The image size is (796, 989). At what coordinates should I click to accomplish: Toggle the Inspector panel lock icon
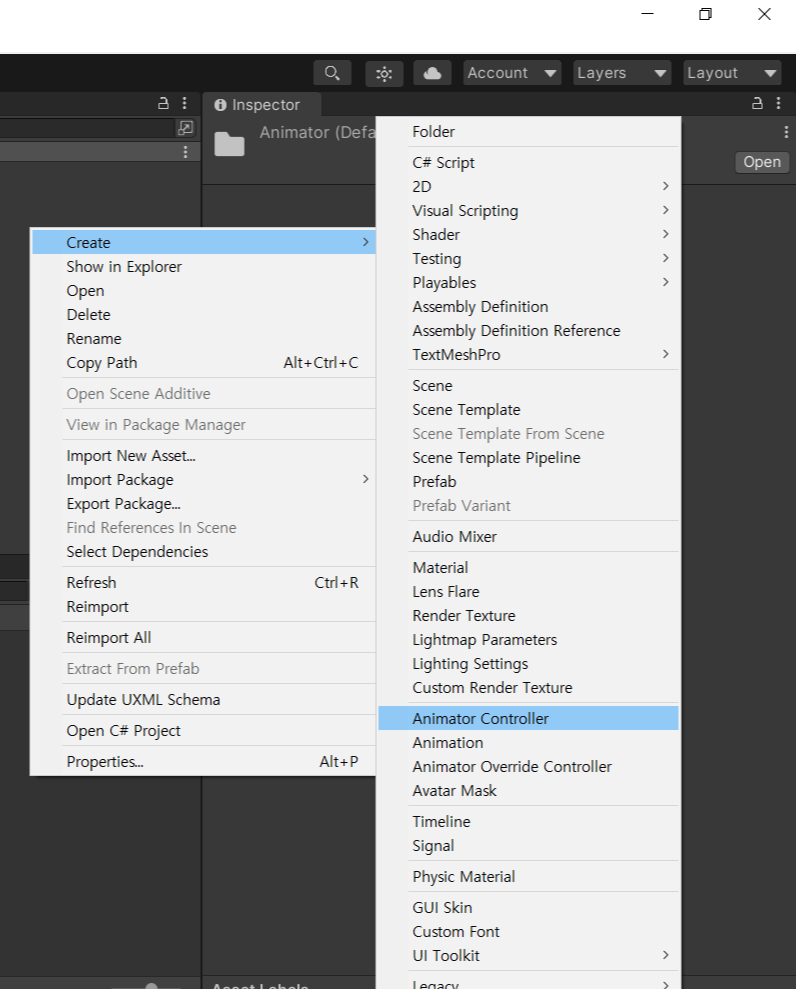point(758,103)
